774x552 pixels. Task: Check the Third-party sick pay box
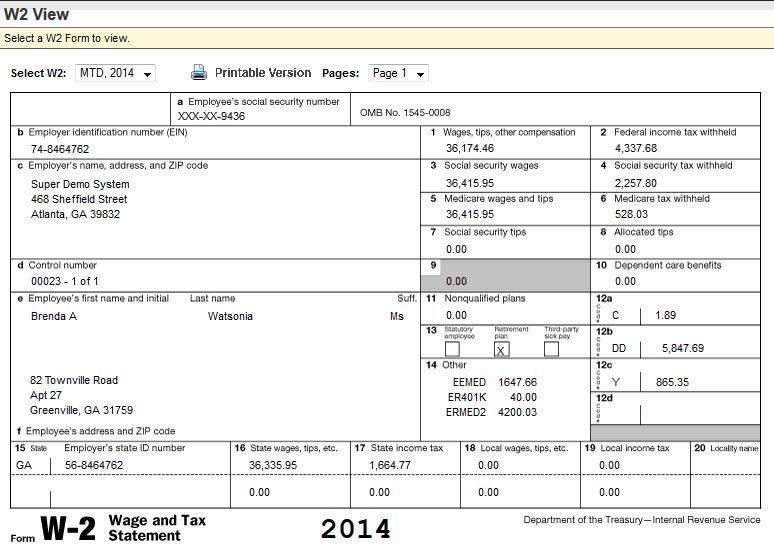pyautogui.click(x=551, y=349)
